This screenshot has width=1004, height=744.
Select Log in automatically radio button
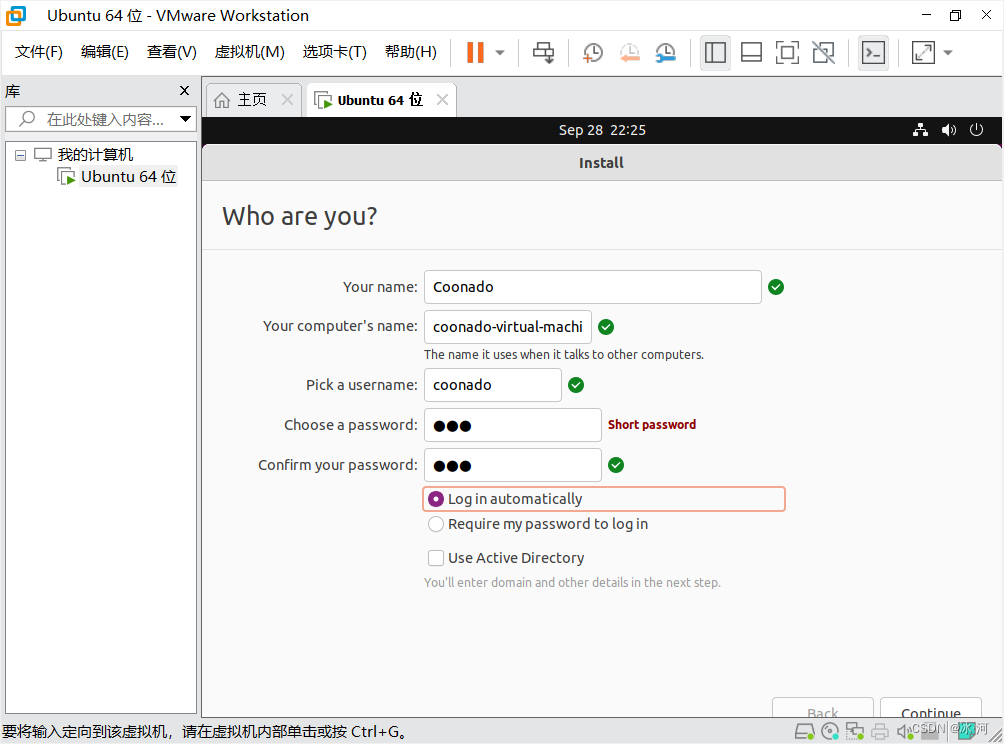[x=436, y=499]
